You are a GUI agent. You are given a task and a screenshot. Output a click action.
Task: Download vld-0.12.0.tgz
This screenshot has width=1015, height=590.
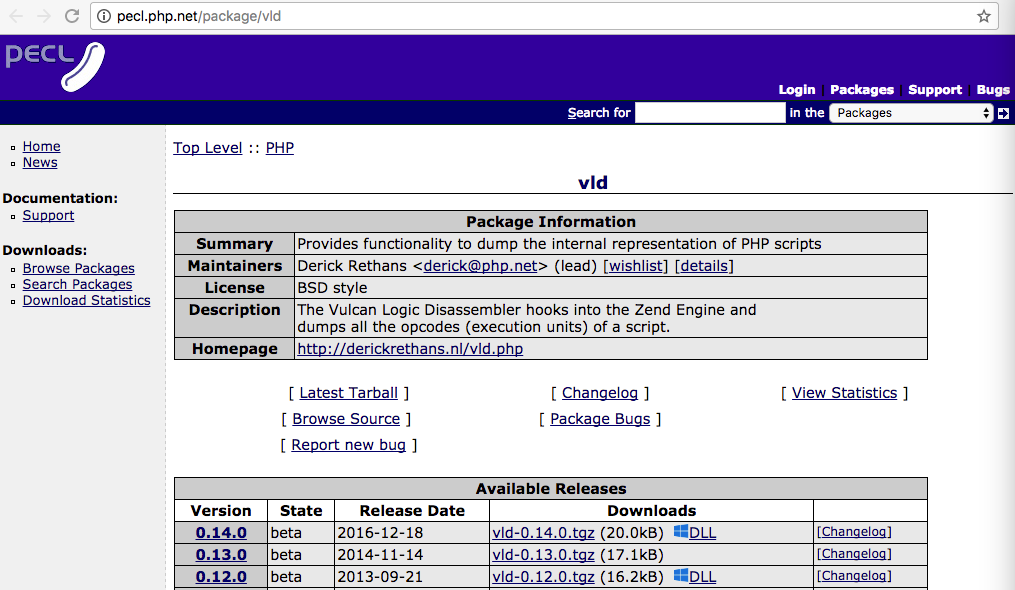[x=543, y=577]
